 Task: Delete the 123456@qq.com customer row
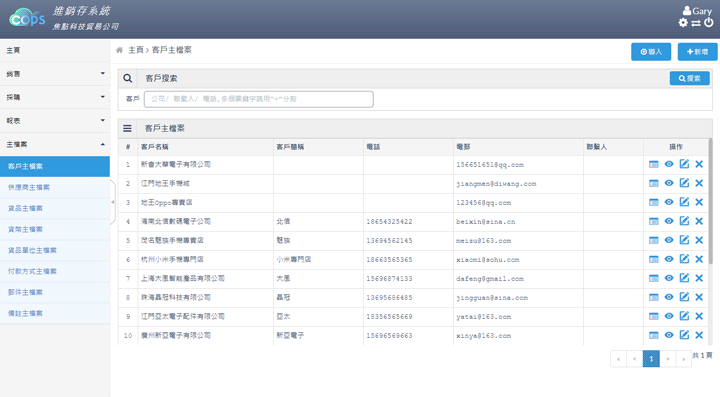[699, 202]
